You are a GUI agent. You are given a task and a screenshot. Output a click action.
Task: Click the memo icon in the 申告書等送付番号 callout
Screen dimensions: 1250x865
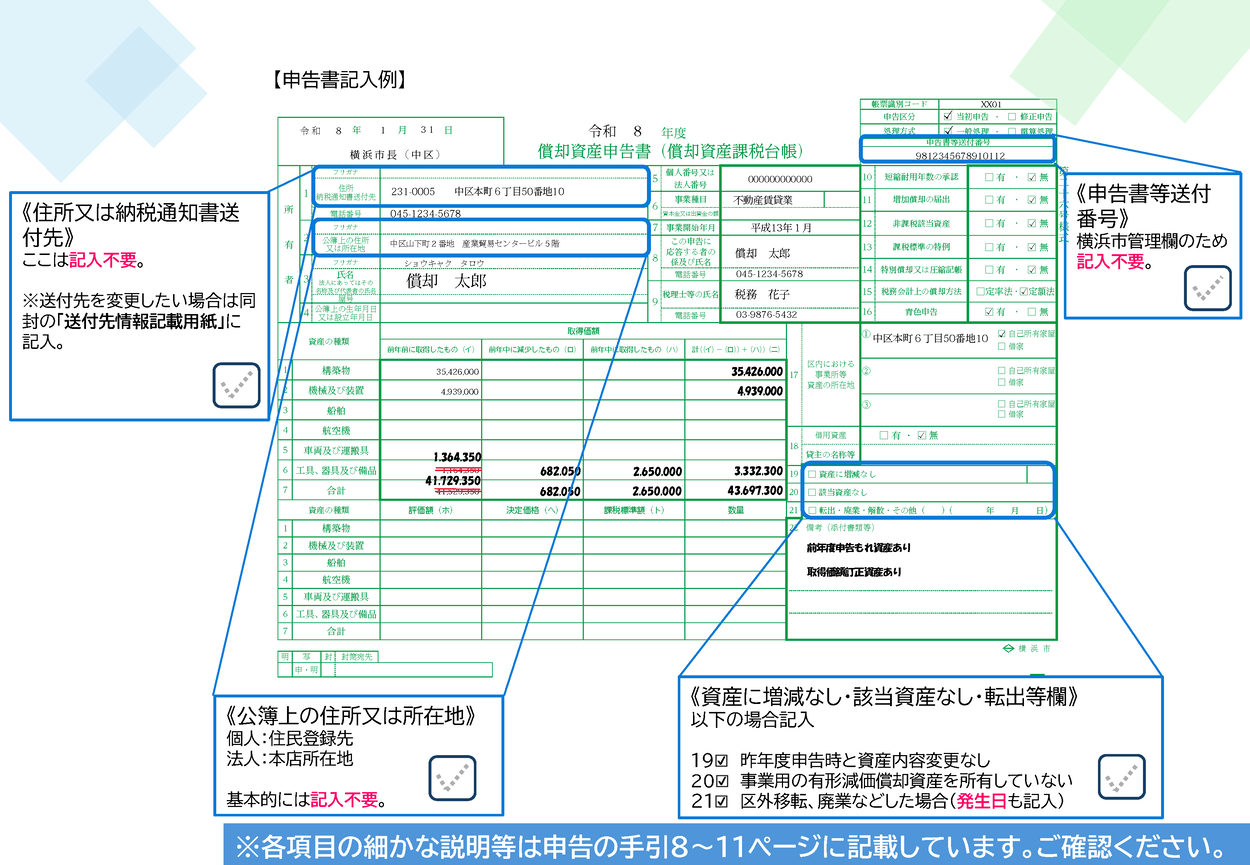click(x=1207, y=289)
